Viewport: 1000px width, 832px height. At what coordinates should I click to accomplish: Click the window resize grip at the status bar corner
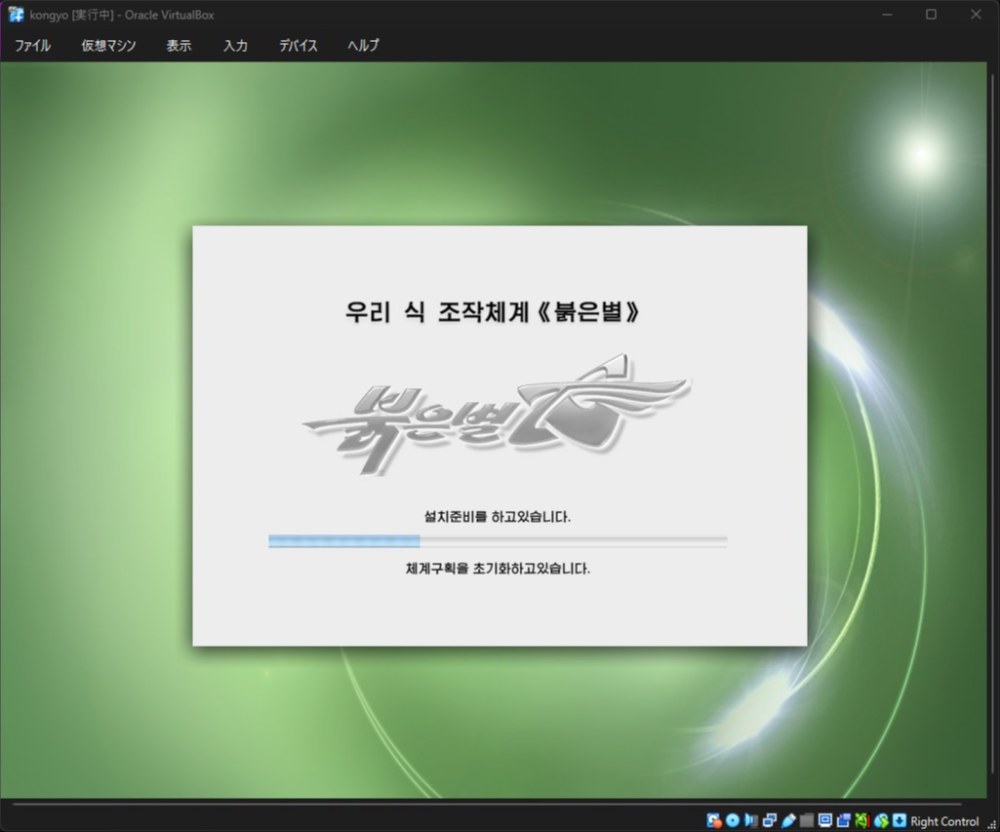[992, 824]
